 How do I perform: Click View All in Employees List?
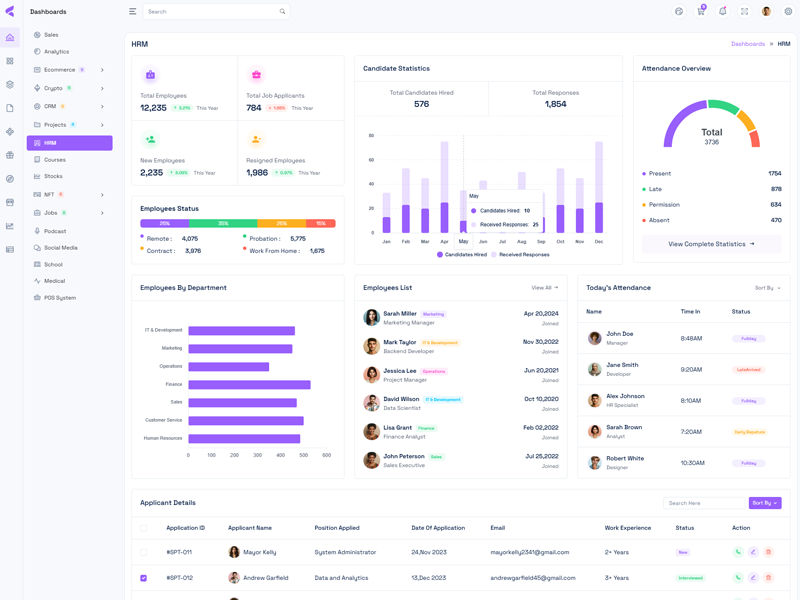pos(545,288)
